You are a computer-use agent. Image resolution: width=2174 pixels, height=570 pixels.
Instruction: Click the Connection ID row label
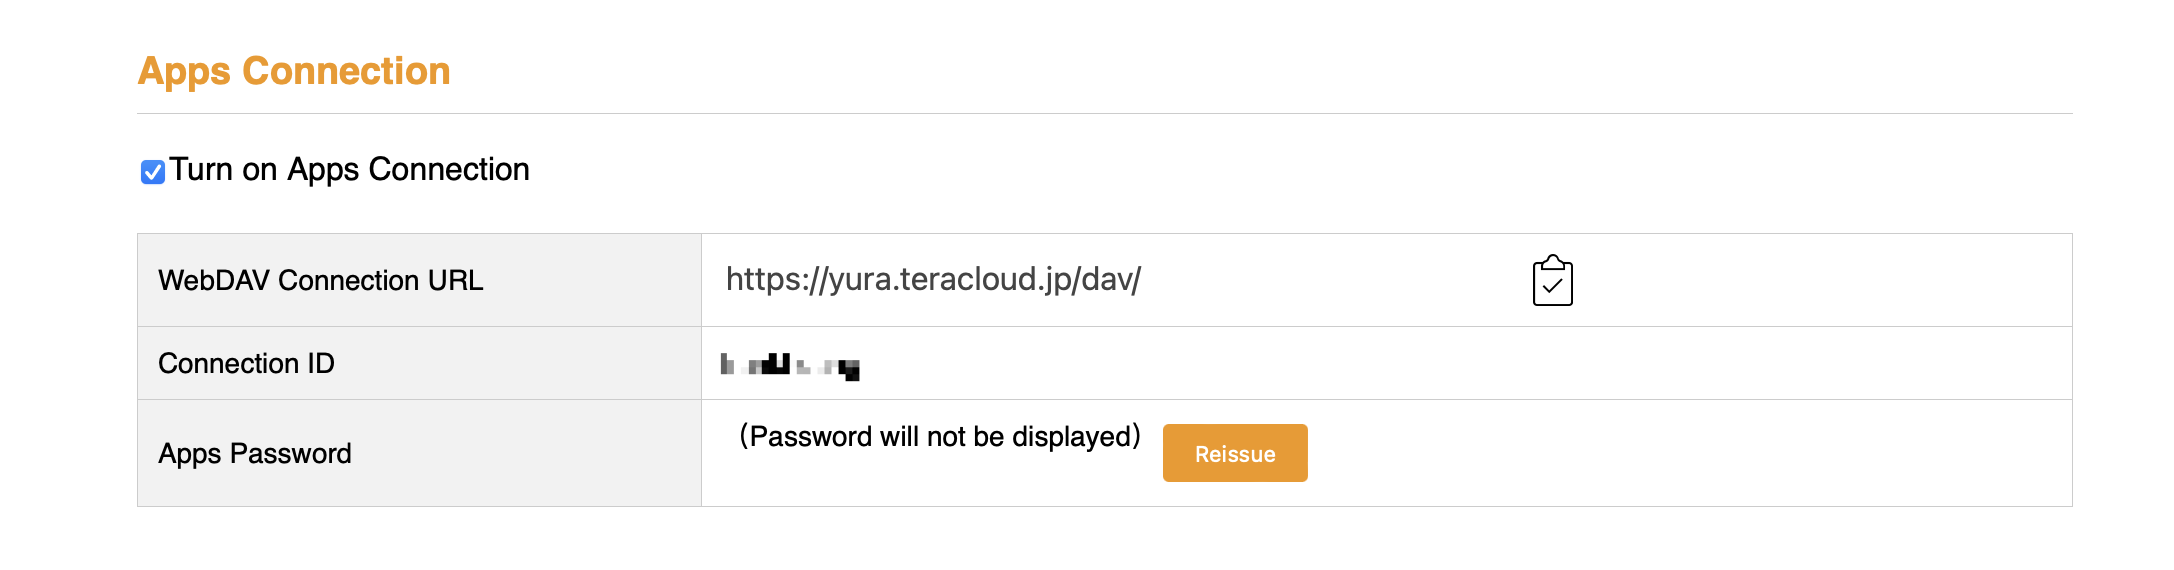pyautogui.click(x=246, y=364)
